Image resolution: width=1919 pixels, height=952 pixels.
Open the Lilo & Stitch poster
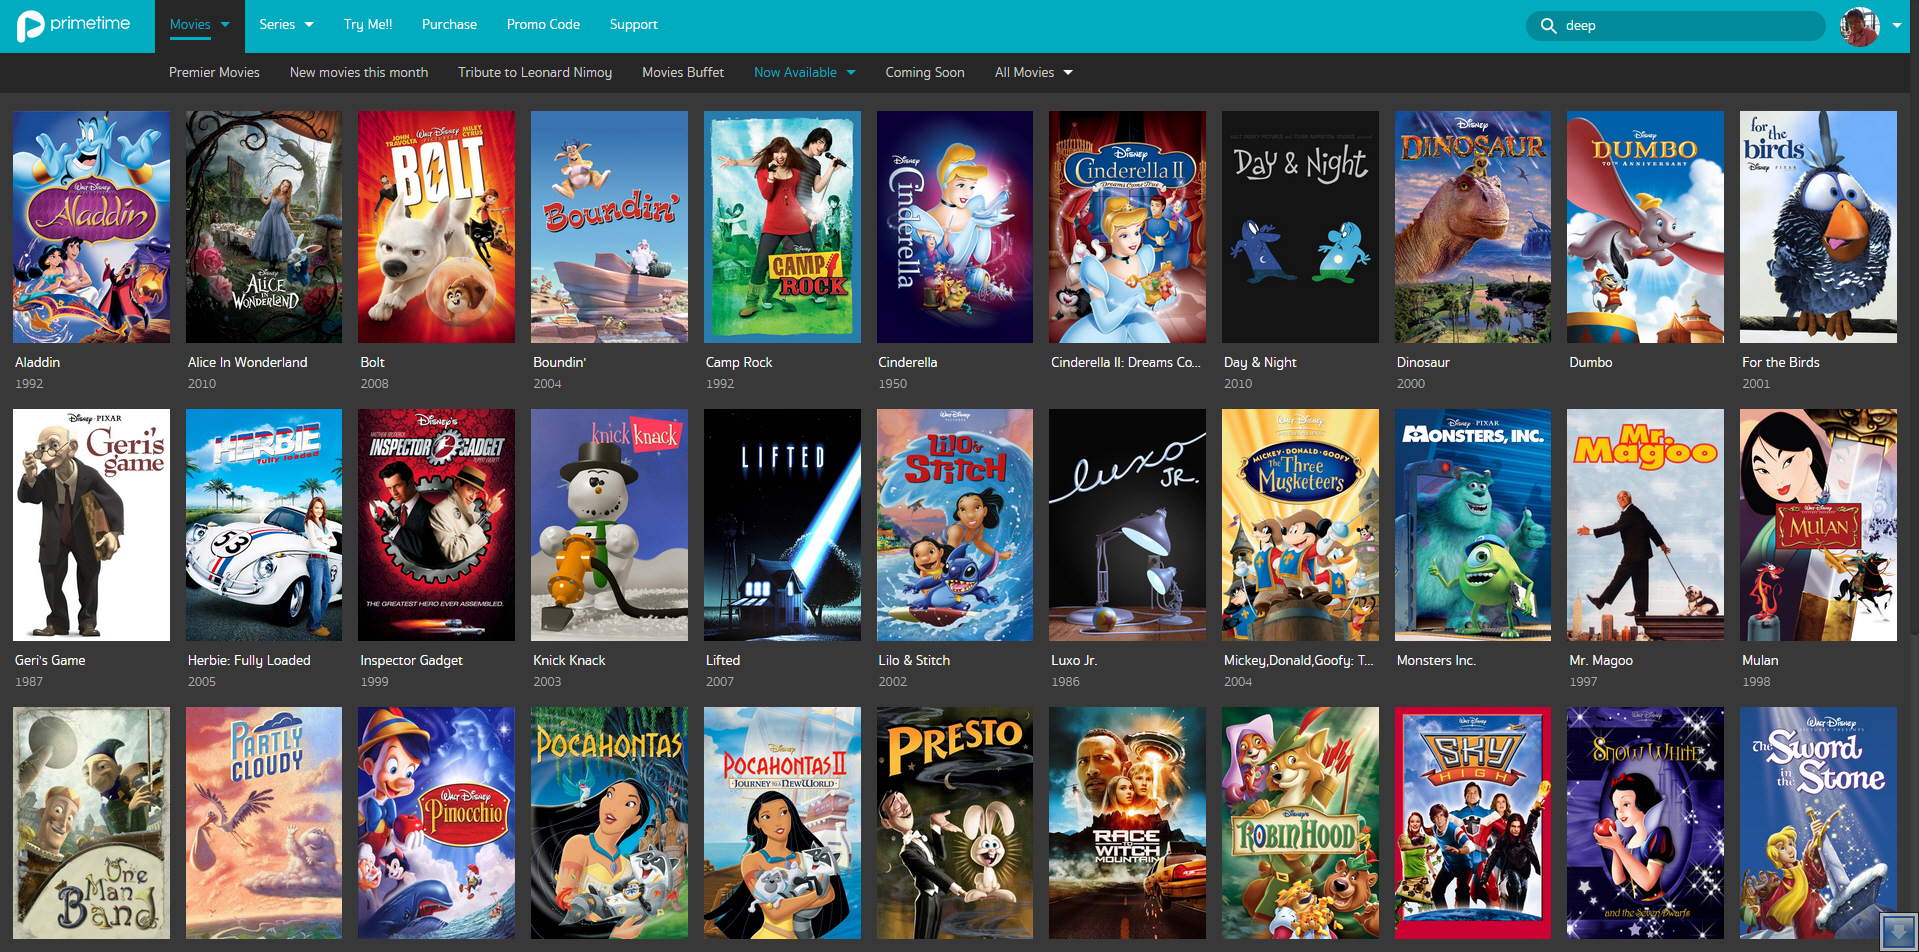tap(955, 525)
